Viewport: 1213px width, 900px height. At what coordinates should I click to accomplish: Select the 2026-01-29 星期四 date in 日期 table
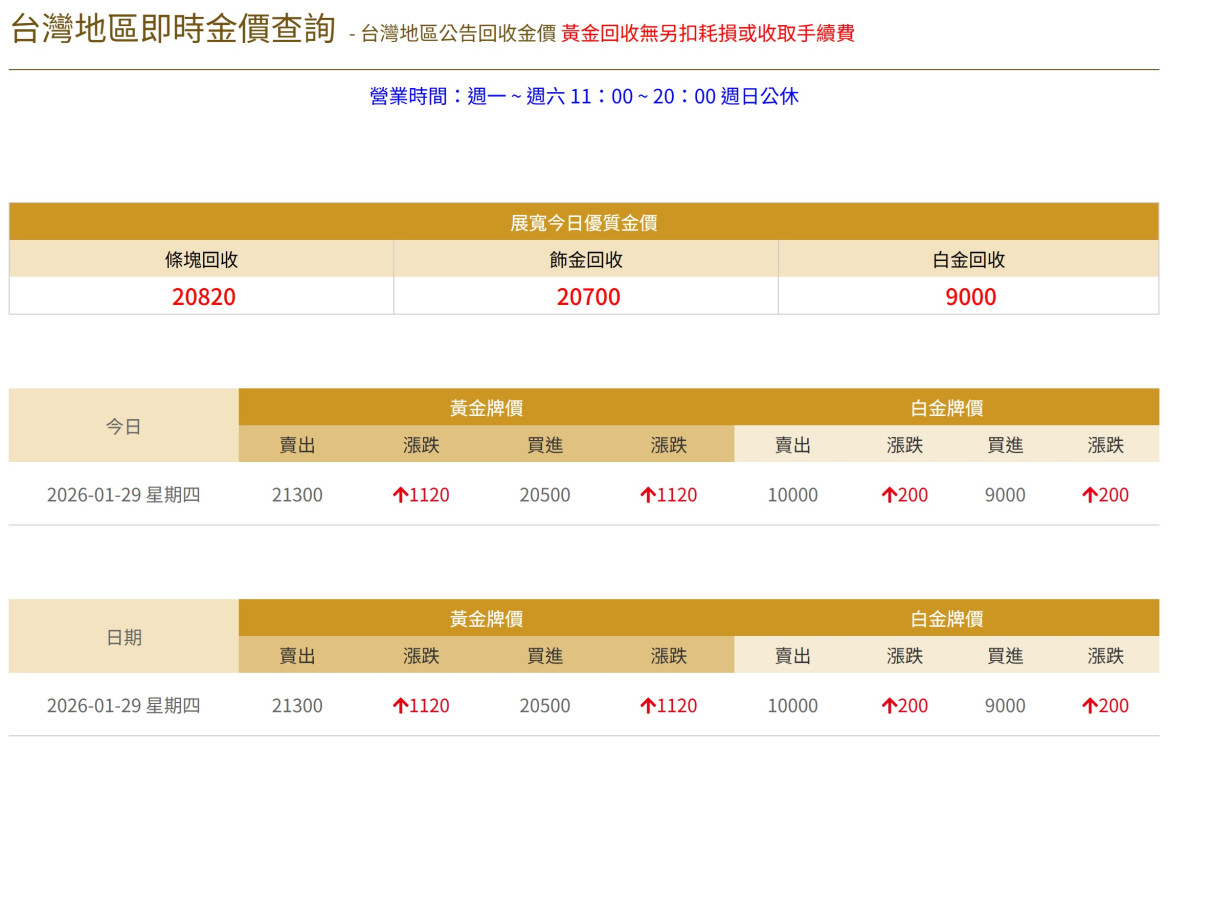pyautogui.click(x=124, y=706)
